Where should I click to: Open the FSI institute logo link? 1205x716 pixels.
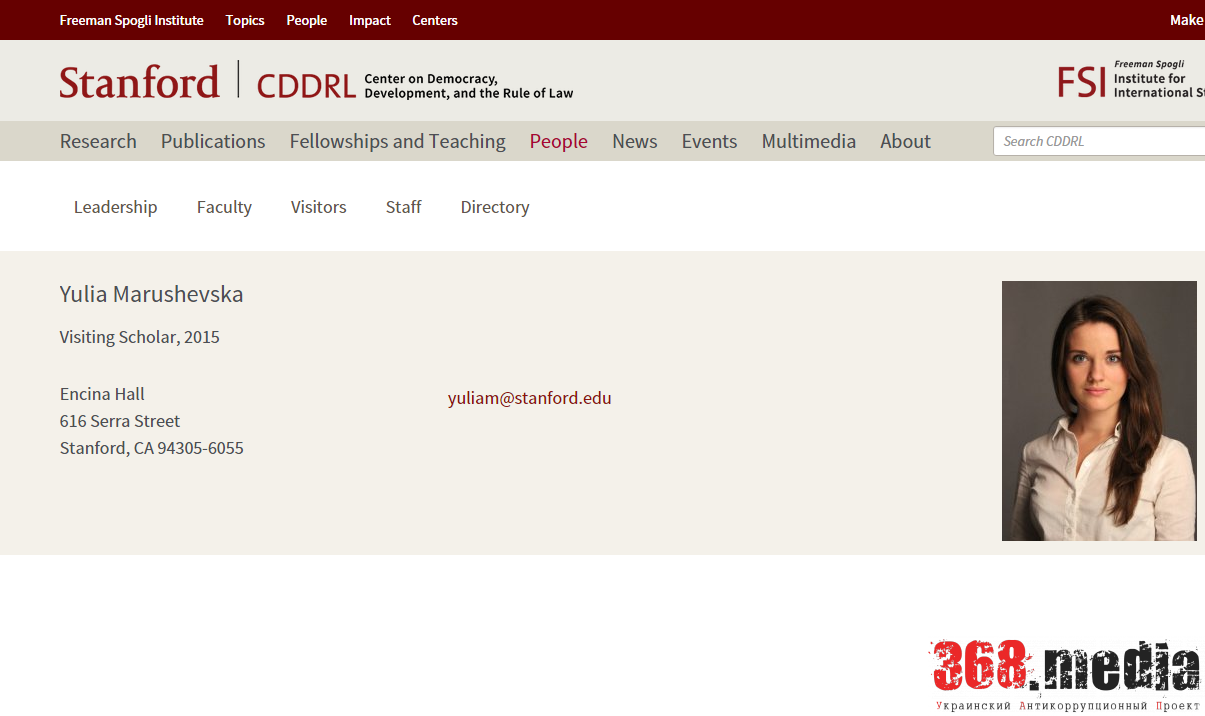pyautogui.click(x=1130, y=80)
